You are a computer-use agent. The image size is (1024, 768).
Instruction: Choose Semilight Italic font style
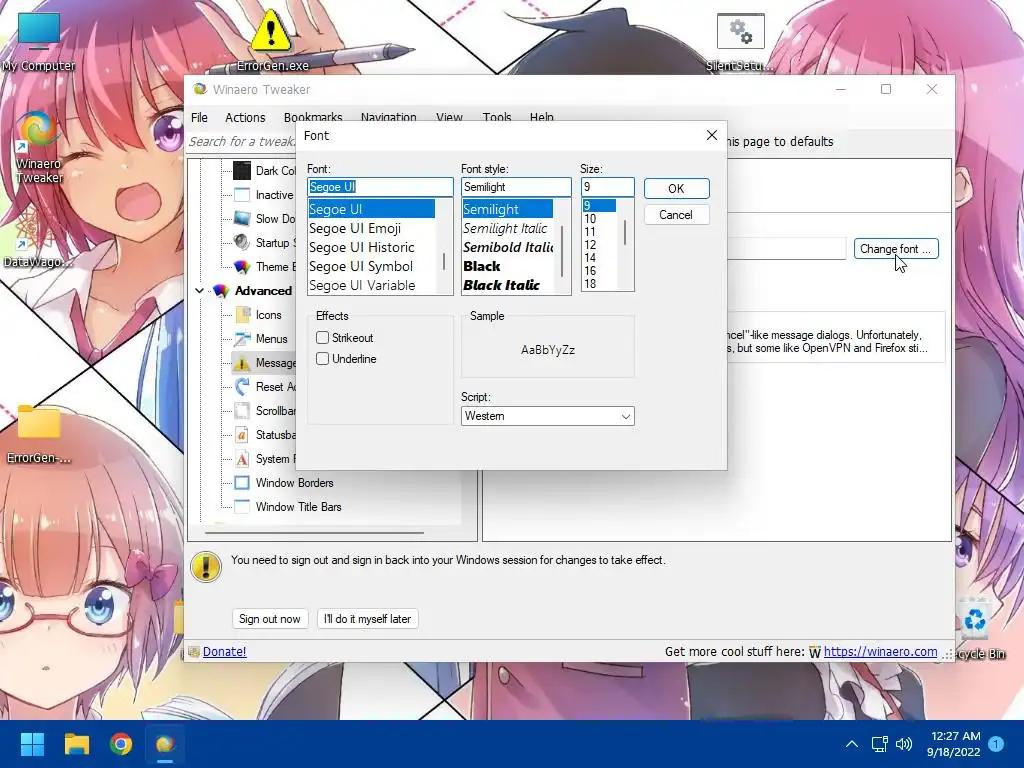(505, 228)
